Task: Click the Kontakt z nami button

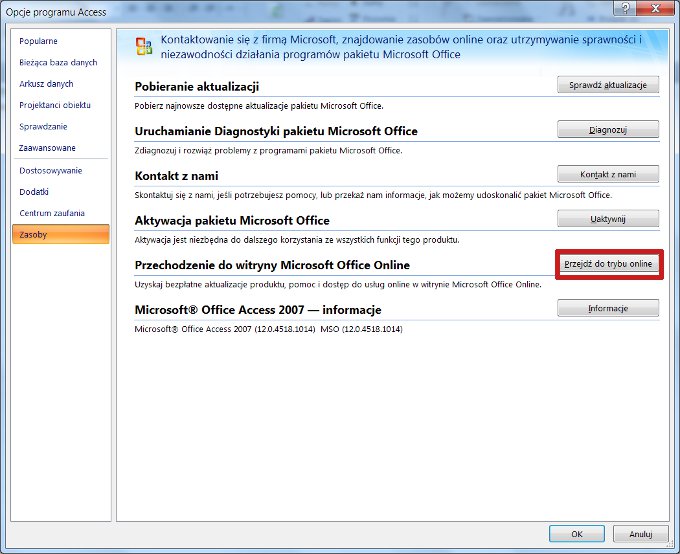Action: coord(608,174)
